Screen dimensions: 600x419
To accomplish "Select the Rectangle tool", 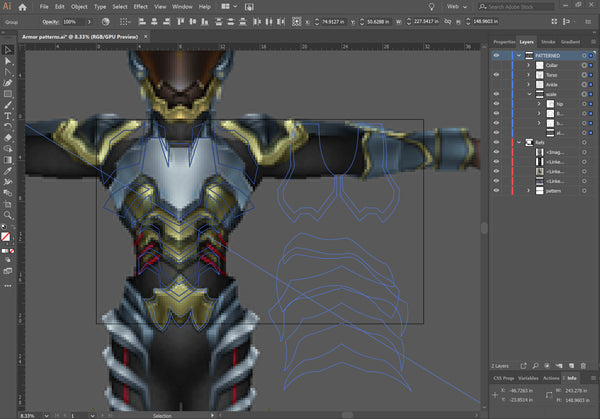I will pos(8,93).
